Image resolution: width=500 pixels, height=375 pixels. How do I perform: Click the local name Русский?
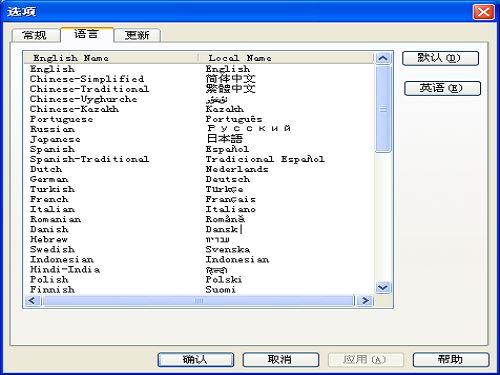[x=249, y=128]
